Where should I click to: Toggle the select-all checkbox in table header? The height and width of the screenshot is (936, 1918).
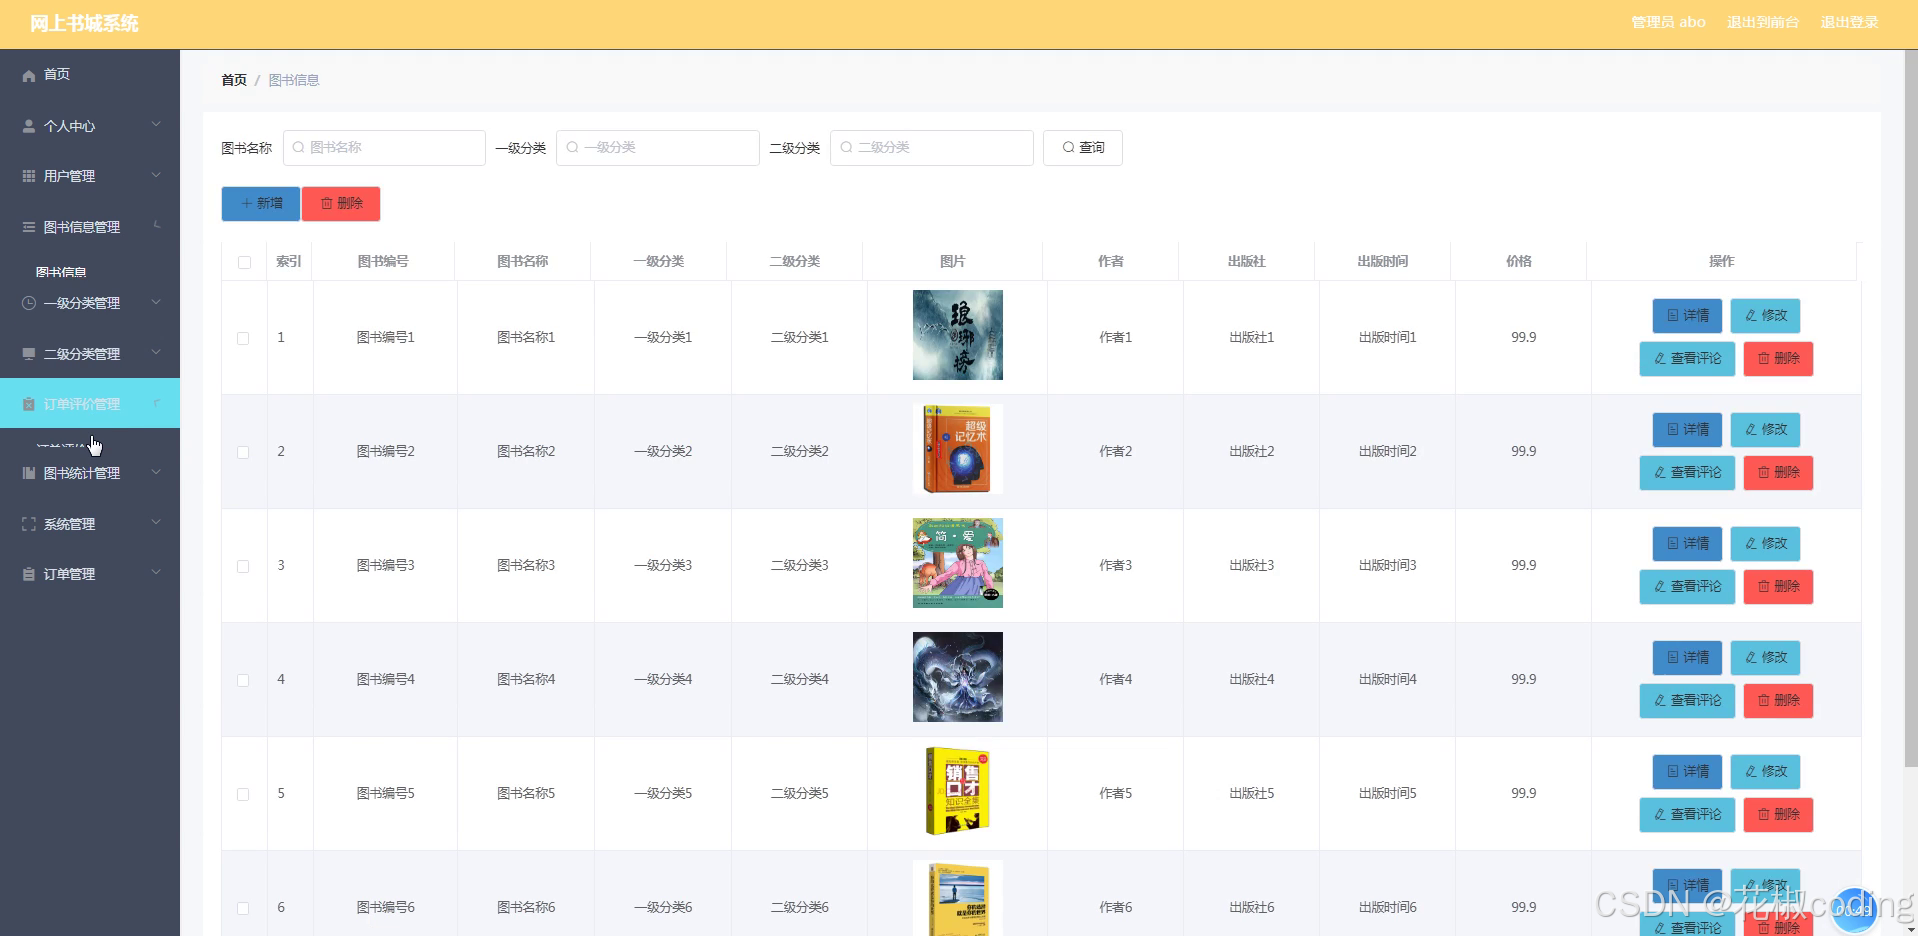pyautogui.click(x=243, y=262)
